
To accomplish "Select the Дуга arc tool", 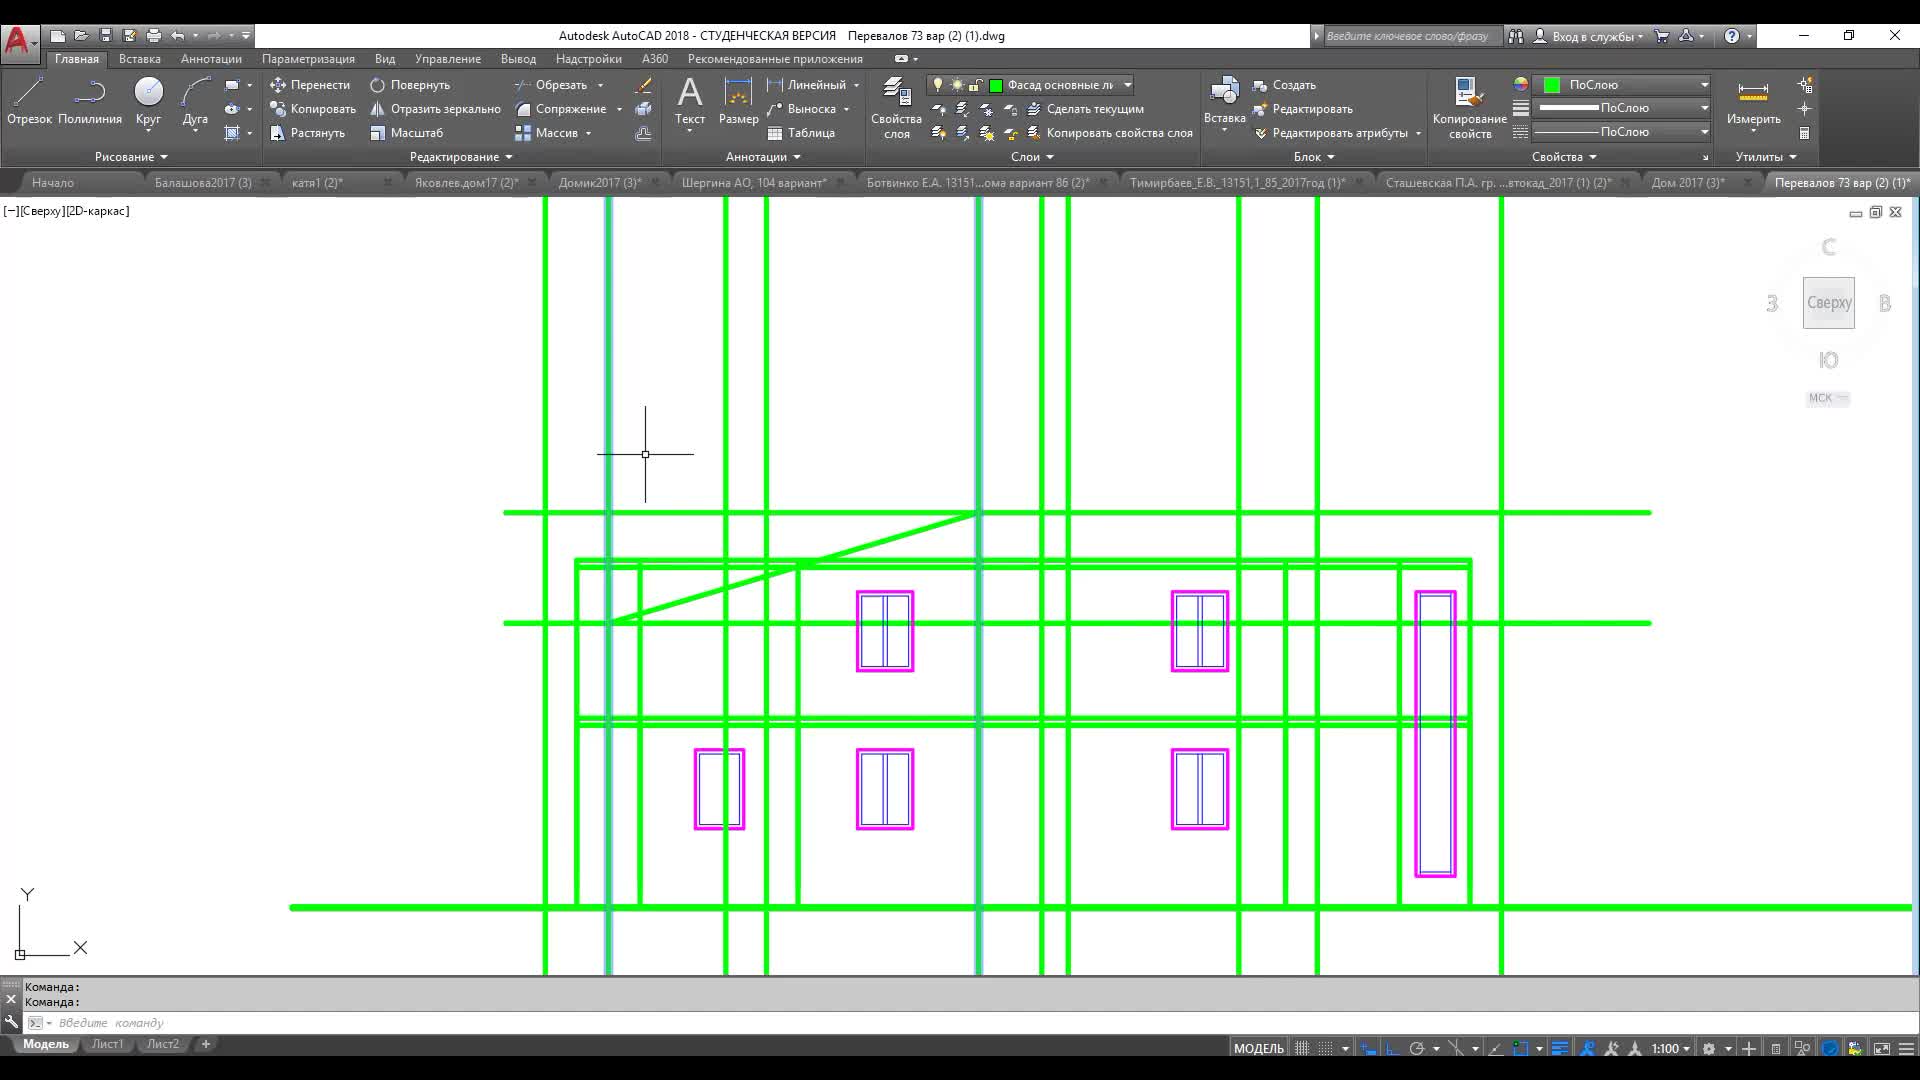I will (195, 101).
